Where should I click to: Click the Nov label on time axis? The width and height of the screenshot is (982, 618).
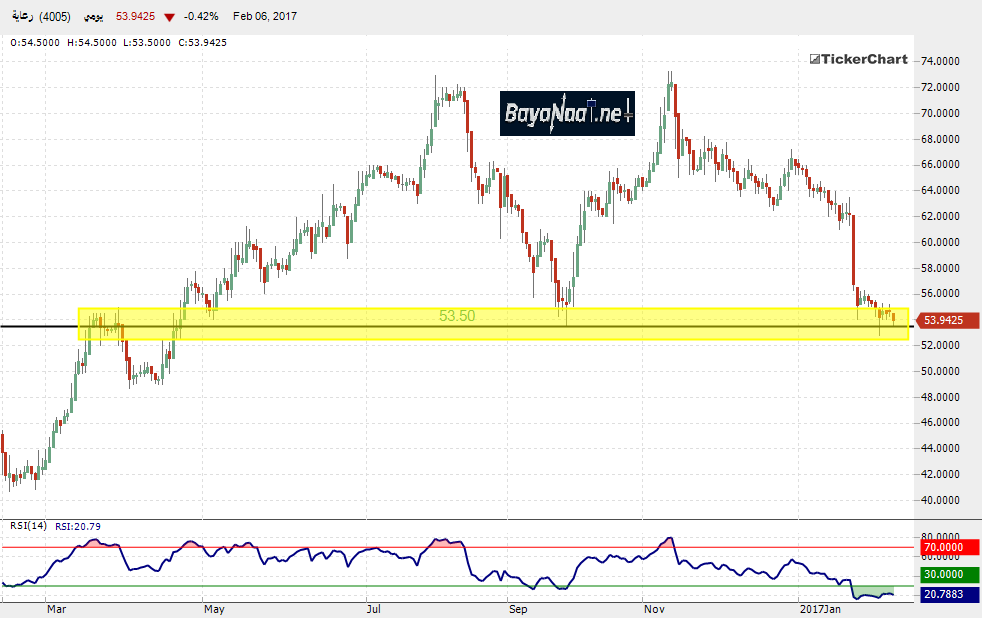(654, 607)
